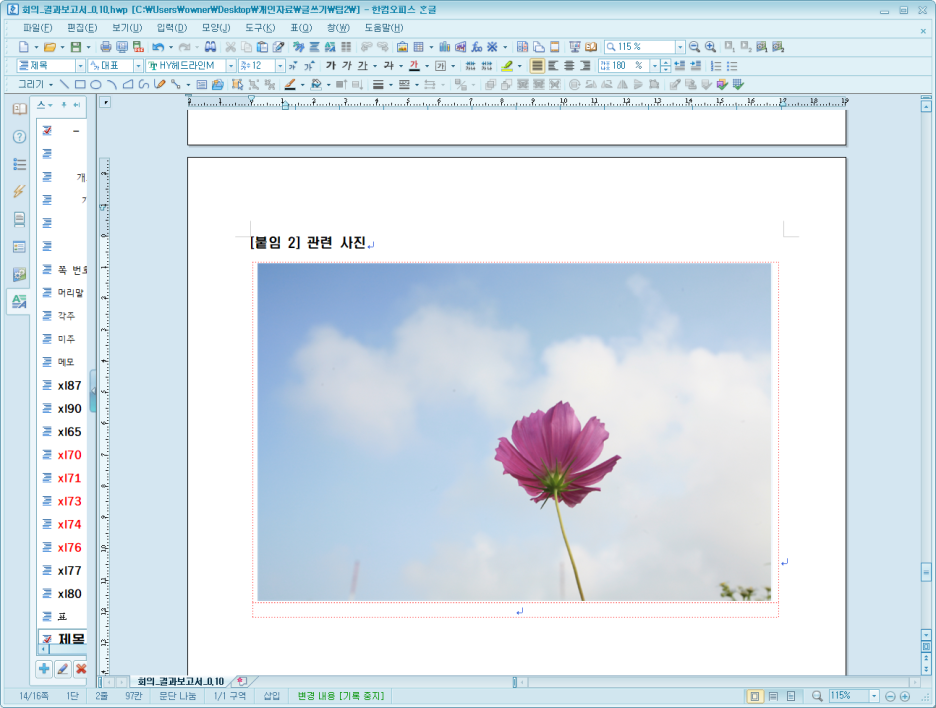Increase left indent of the paragraph
This screenshot has width=936, height=708.
[x=695, y=66]
